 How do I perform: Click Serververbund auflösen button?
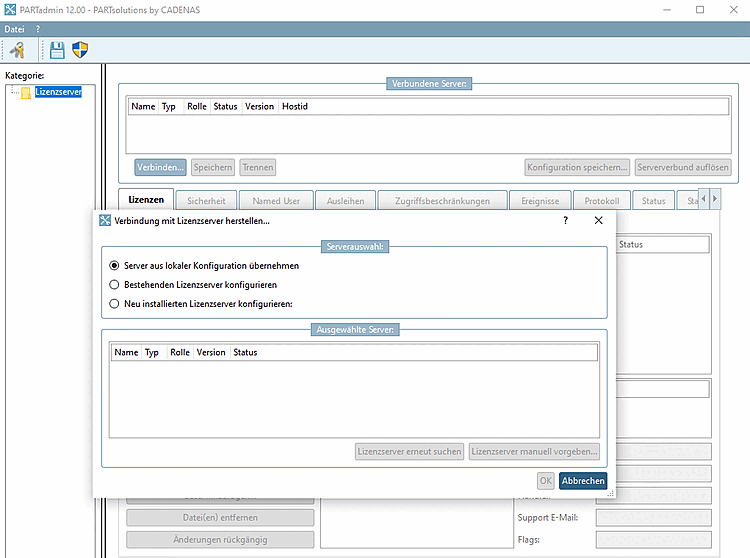click(683, 167)
